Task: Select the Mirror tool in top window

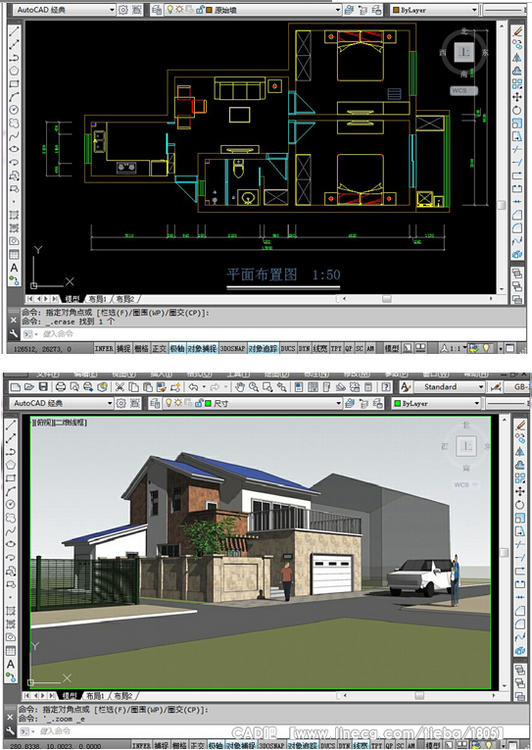Action: 517,57
